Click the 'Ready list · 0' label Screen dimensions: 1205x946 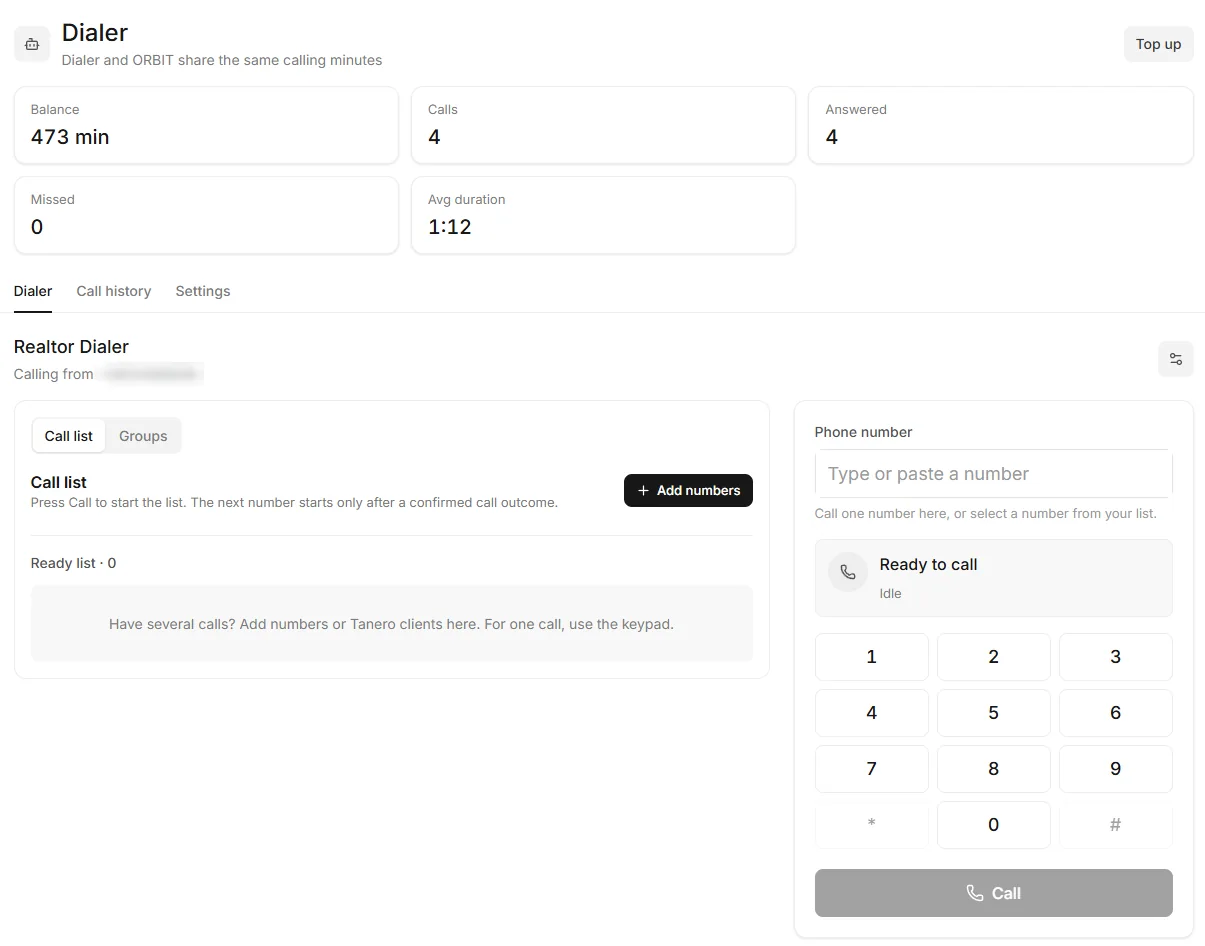click(x=73, y=563)
